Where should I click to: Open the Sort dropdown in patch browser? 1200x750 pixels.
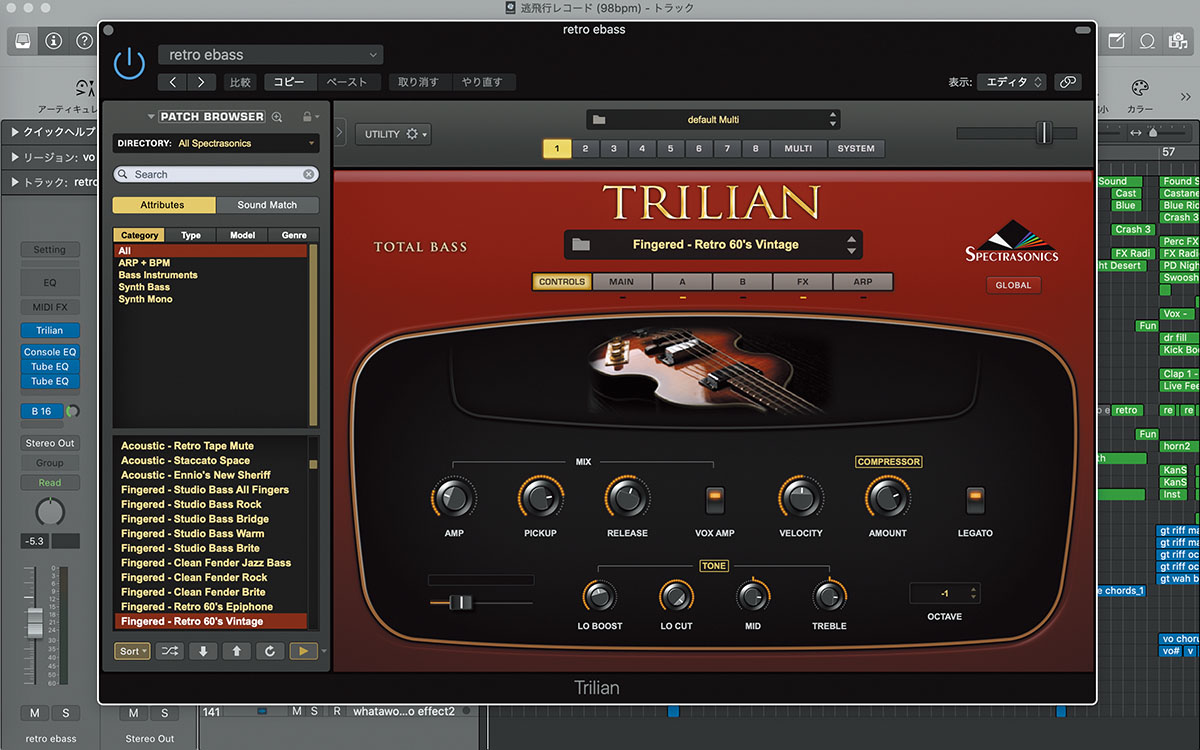coord(132,651)
